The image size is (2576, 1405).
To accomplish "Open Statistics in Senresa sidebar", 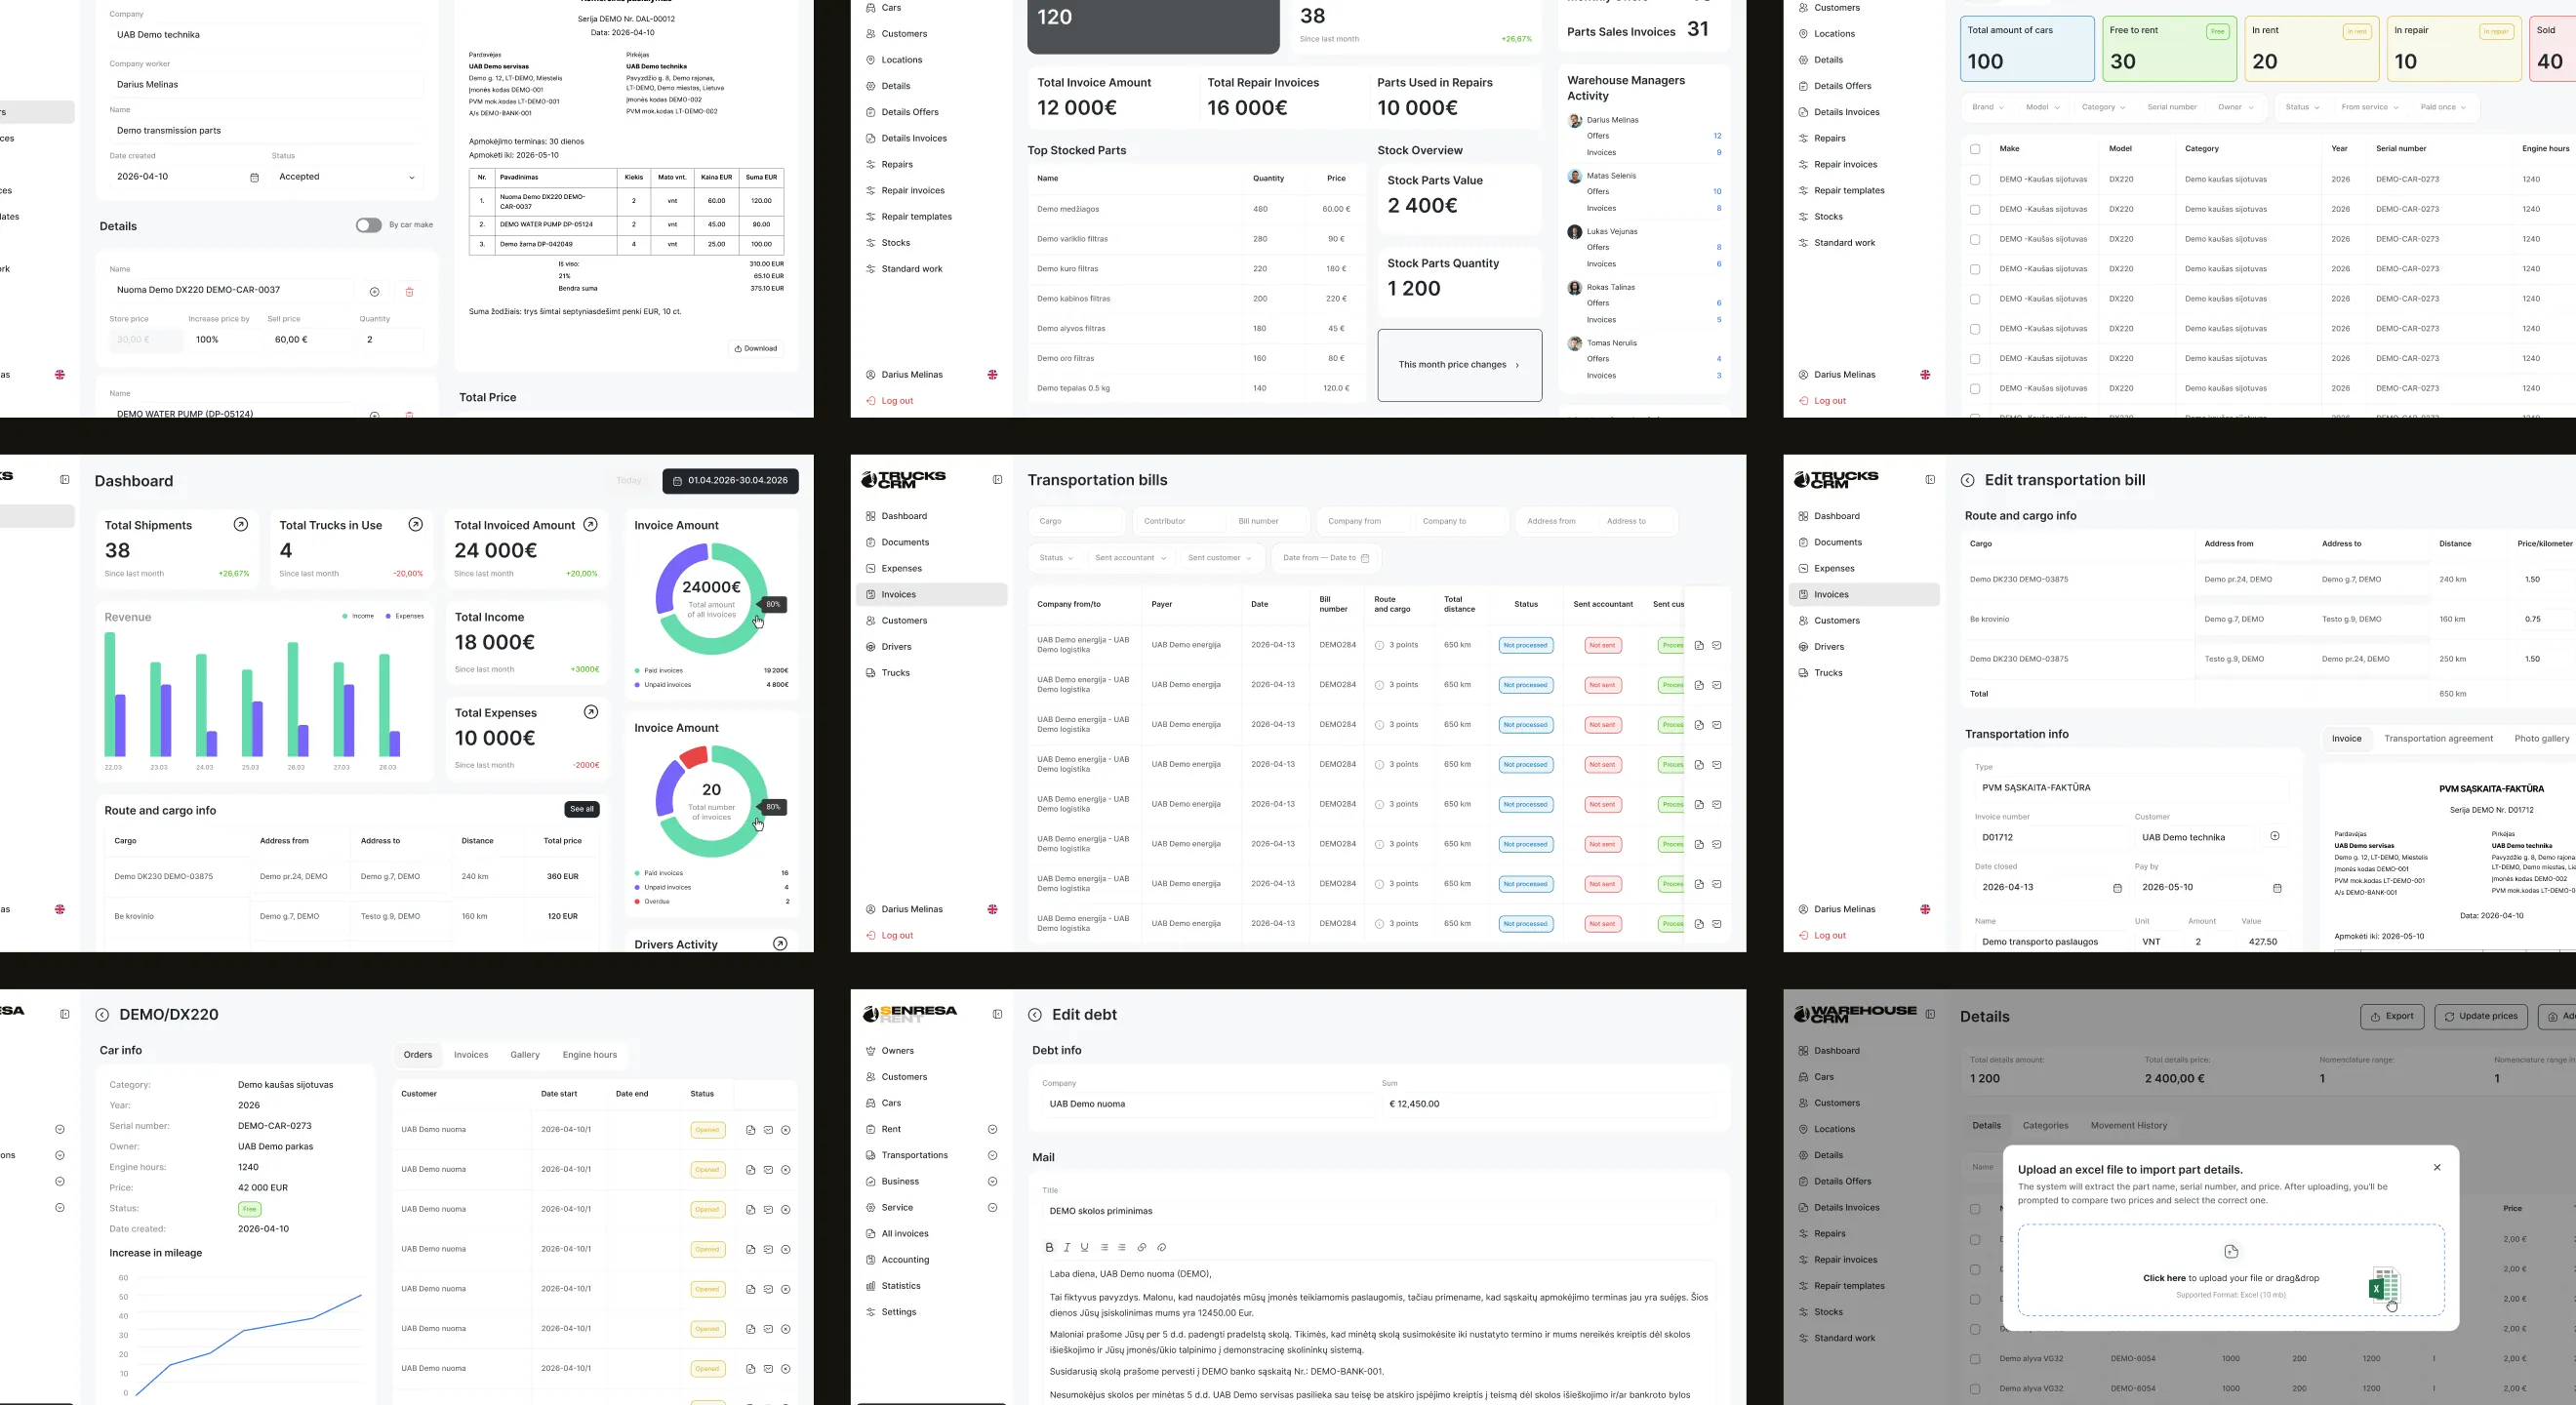I will click(x=900, y=1286).
